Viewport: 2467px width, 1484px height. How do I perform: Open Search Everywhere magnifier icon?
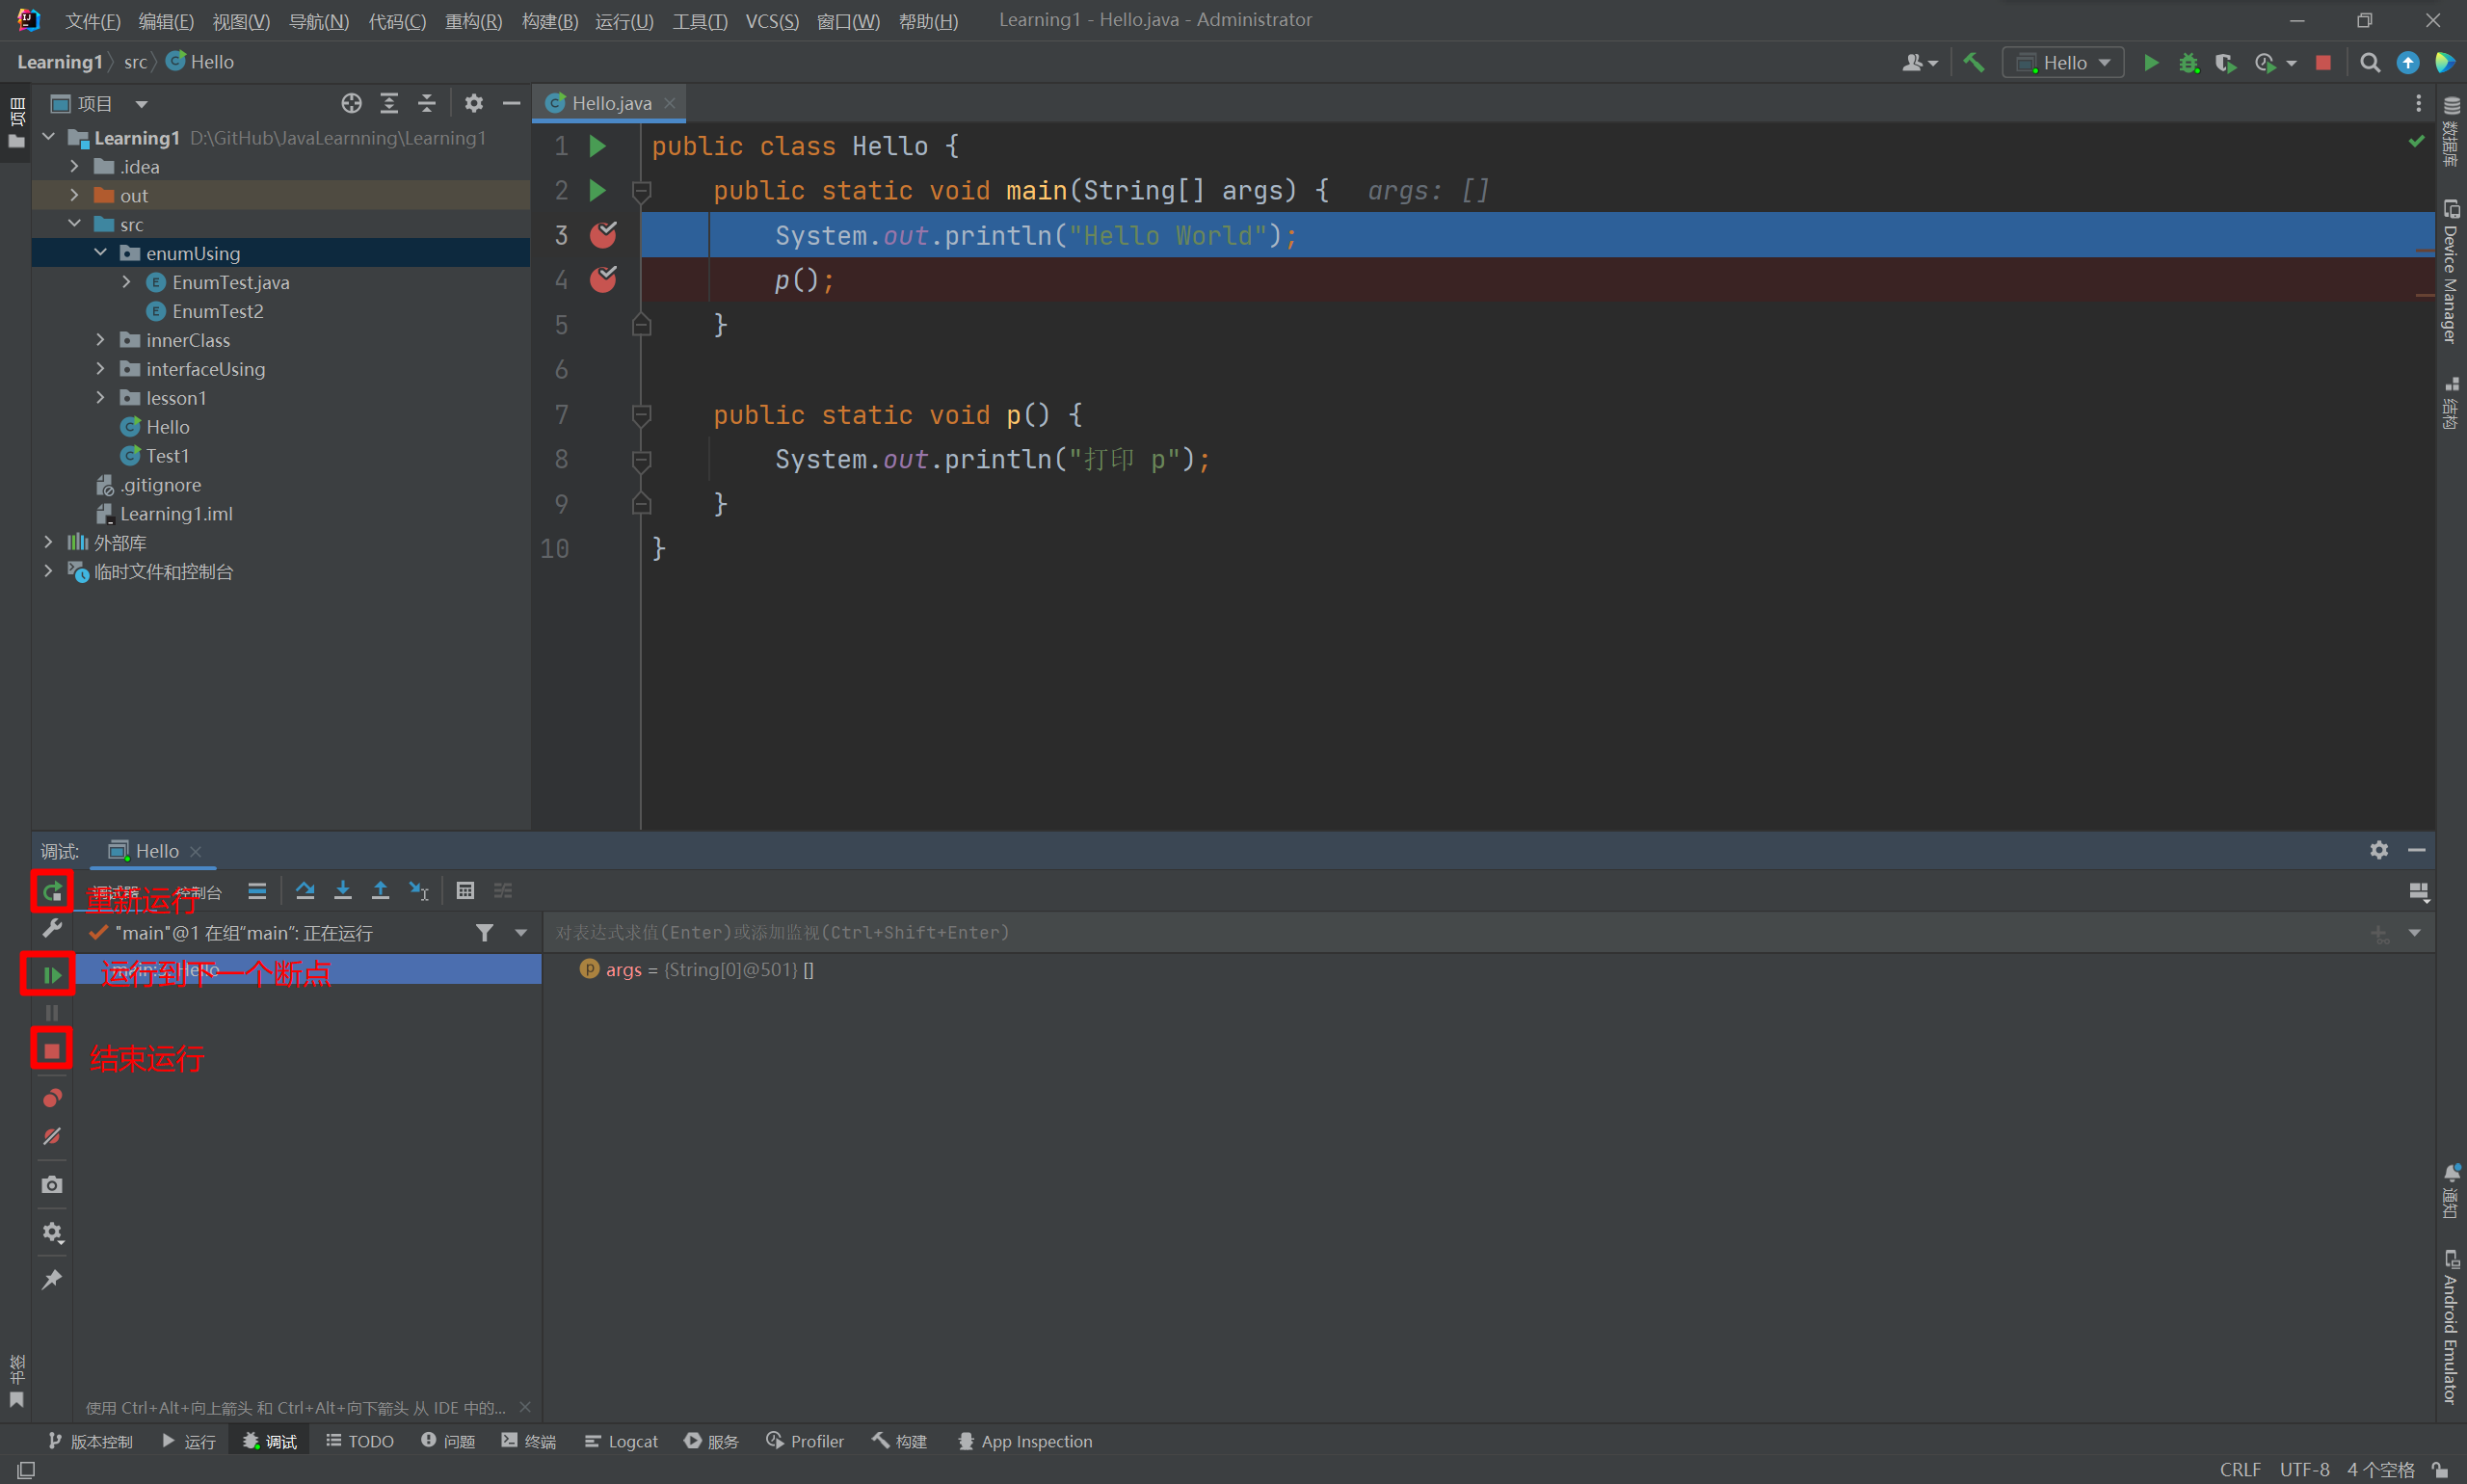tap(2370, 63)
